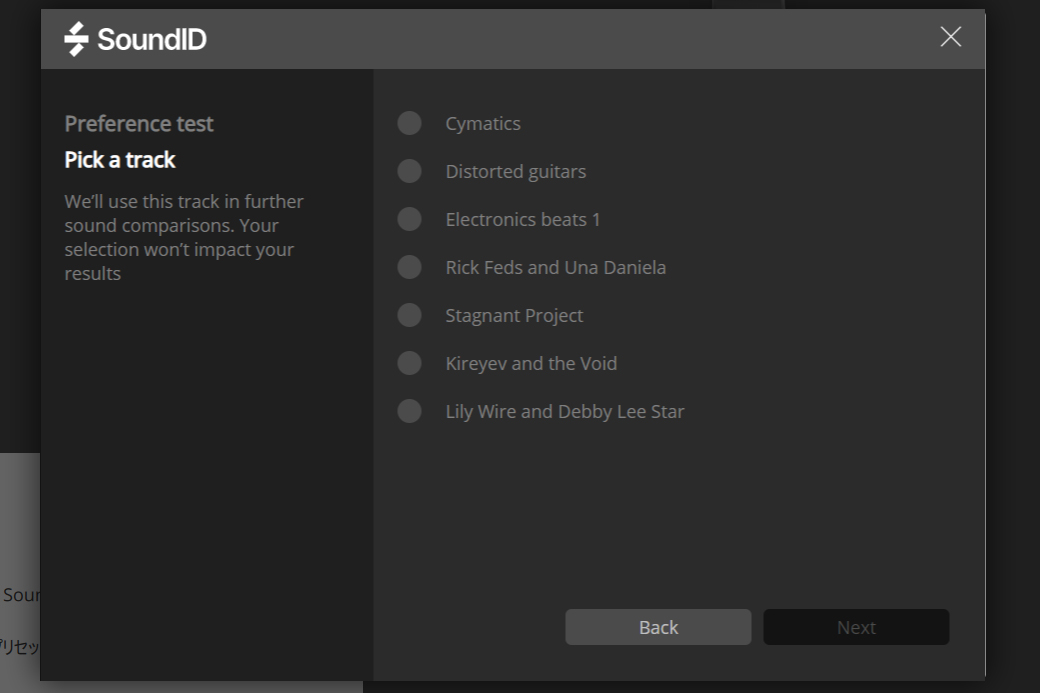Viewport: 1040px width, 693px height.
Task: Choose the Distorted guitars radio button
Action: (x=409, y=171)
